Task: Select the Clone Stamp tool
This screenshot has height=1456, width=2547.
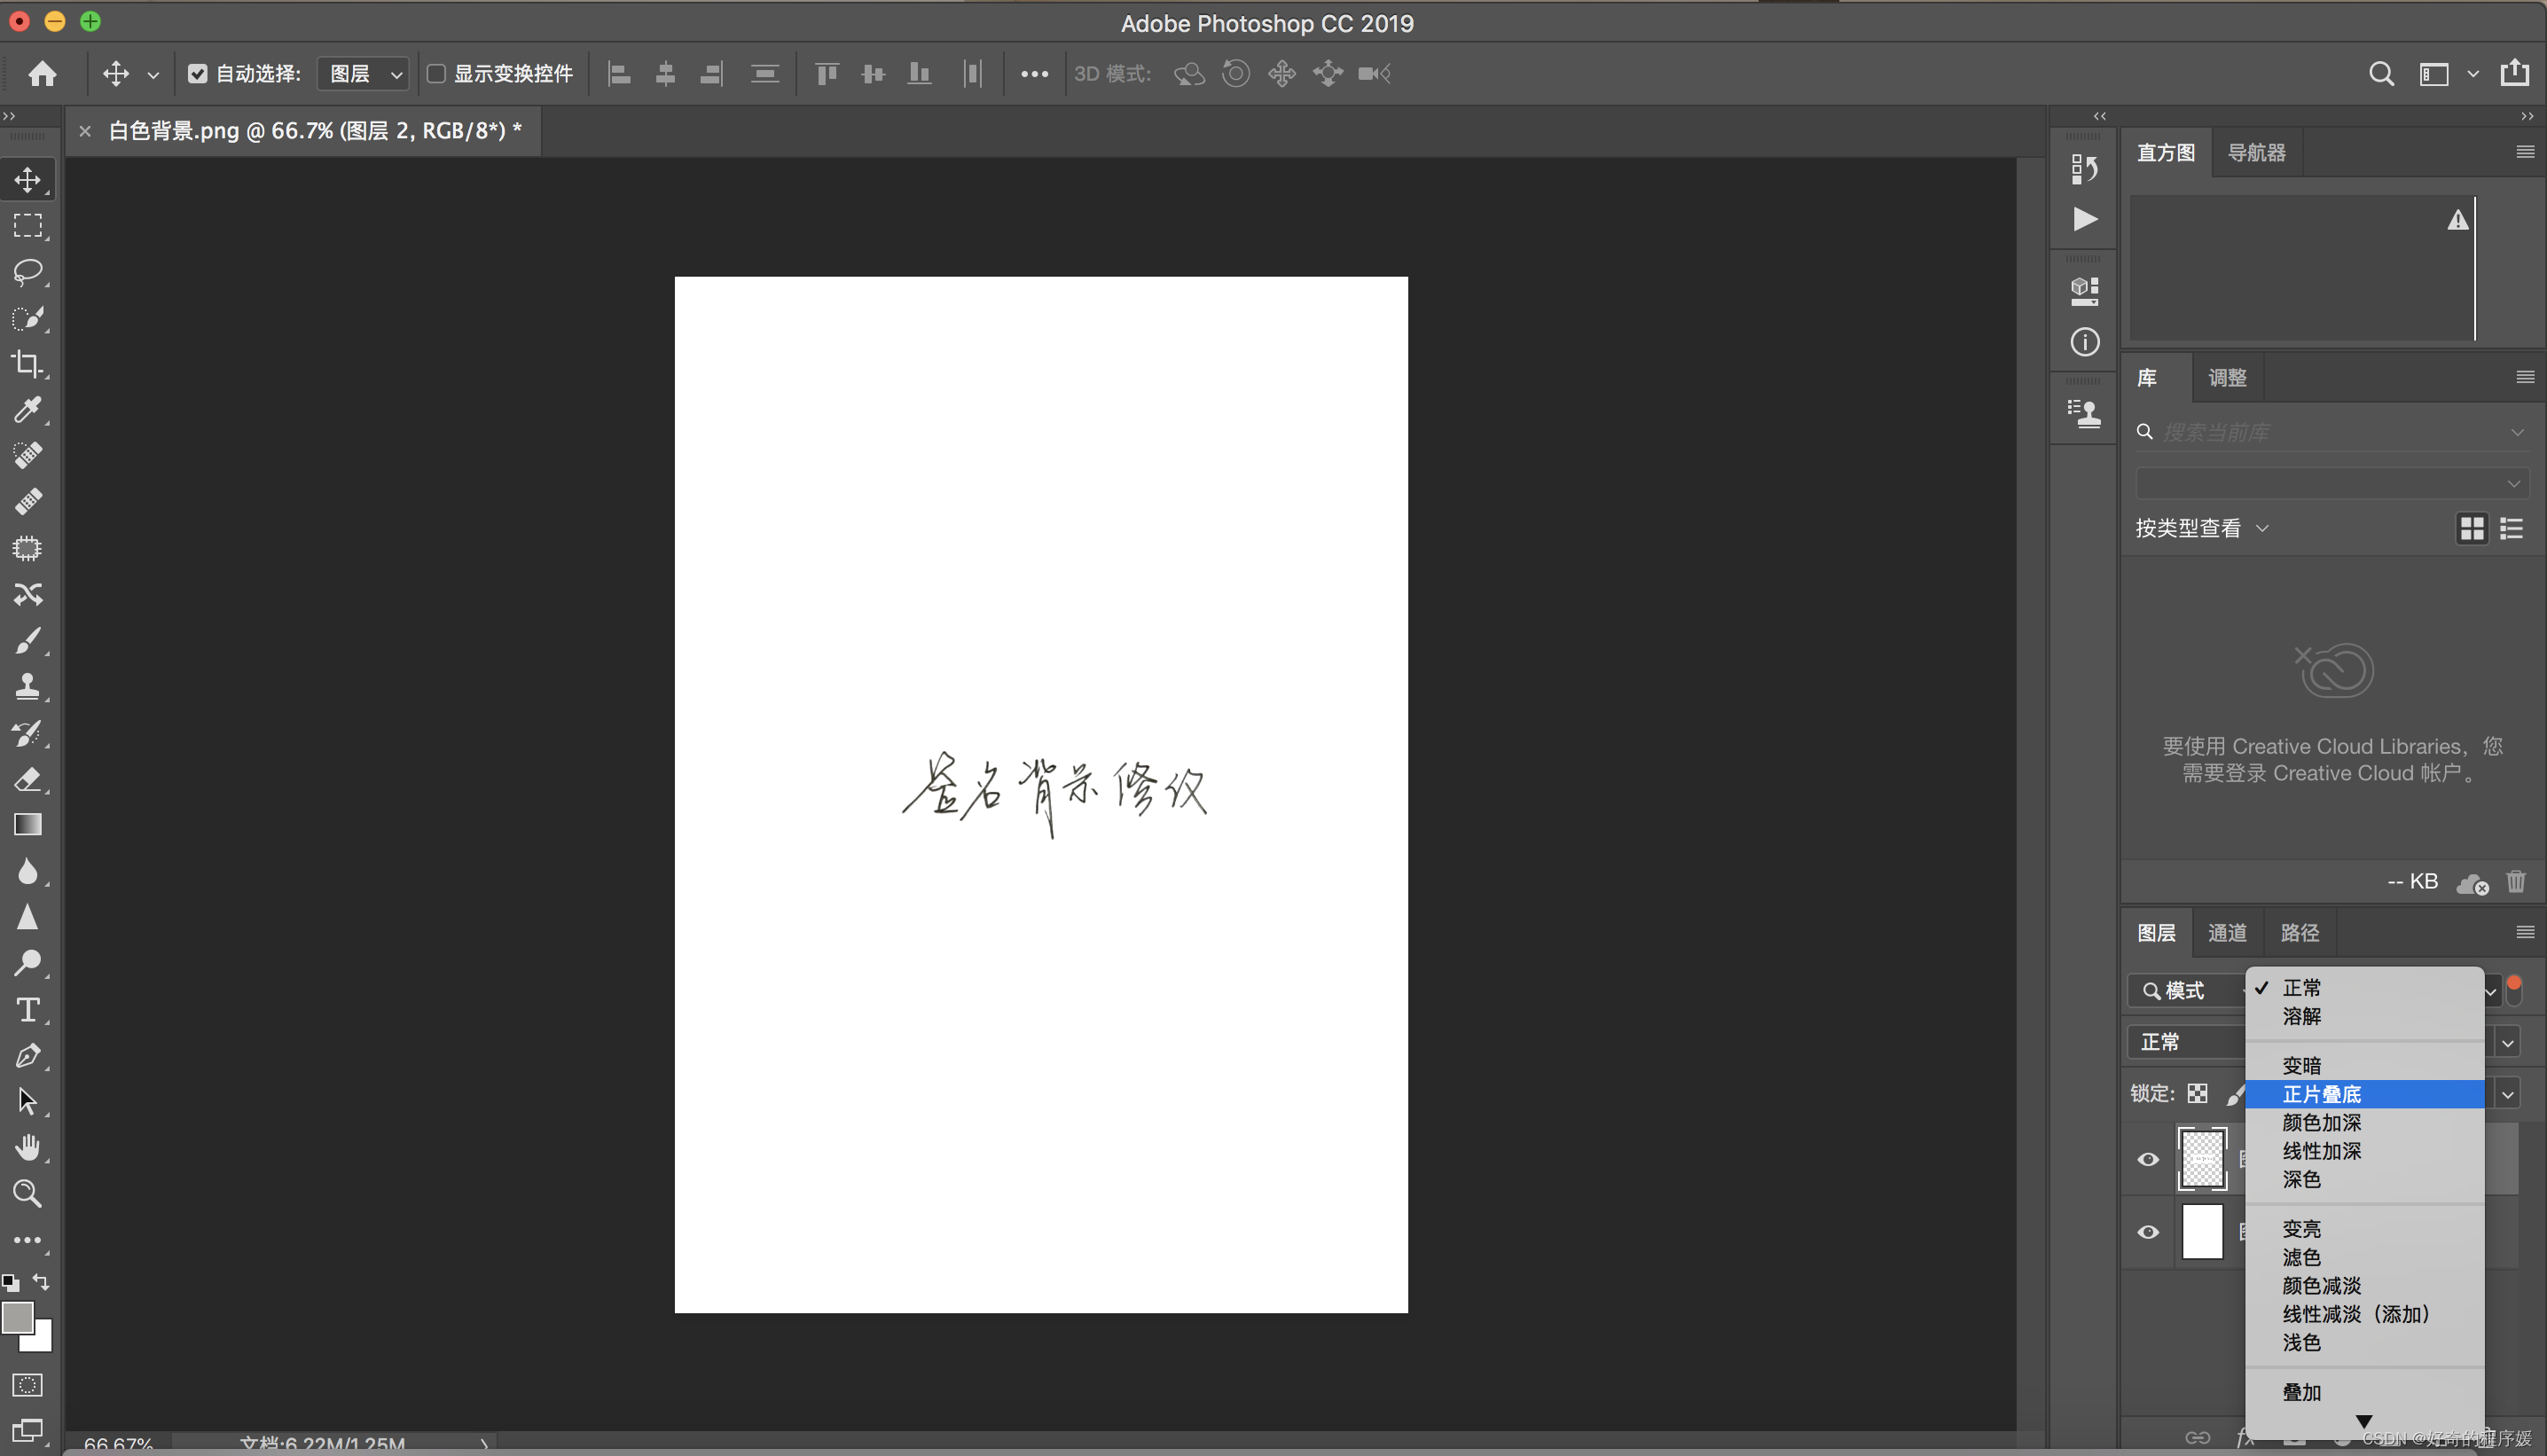Action: pyautogui.click(x=27, y=686)
